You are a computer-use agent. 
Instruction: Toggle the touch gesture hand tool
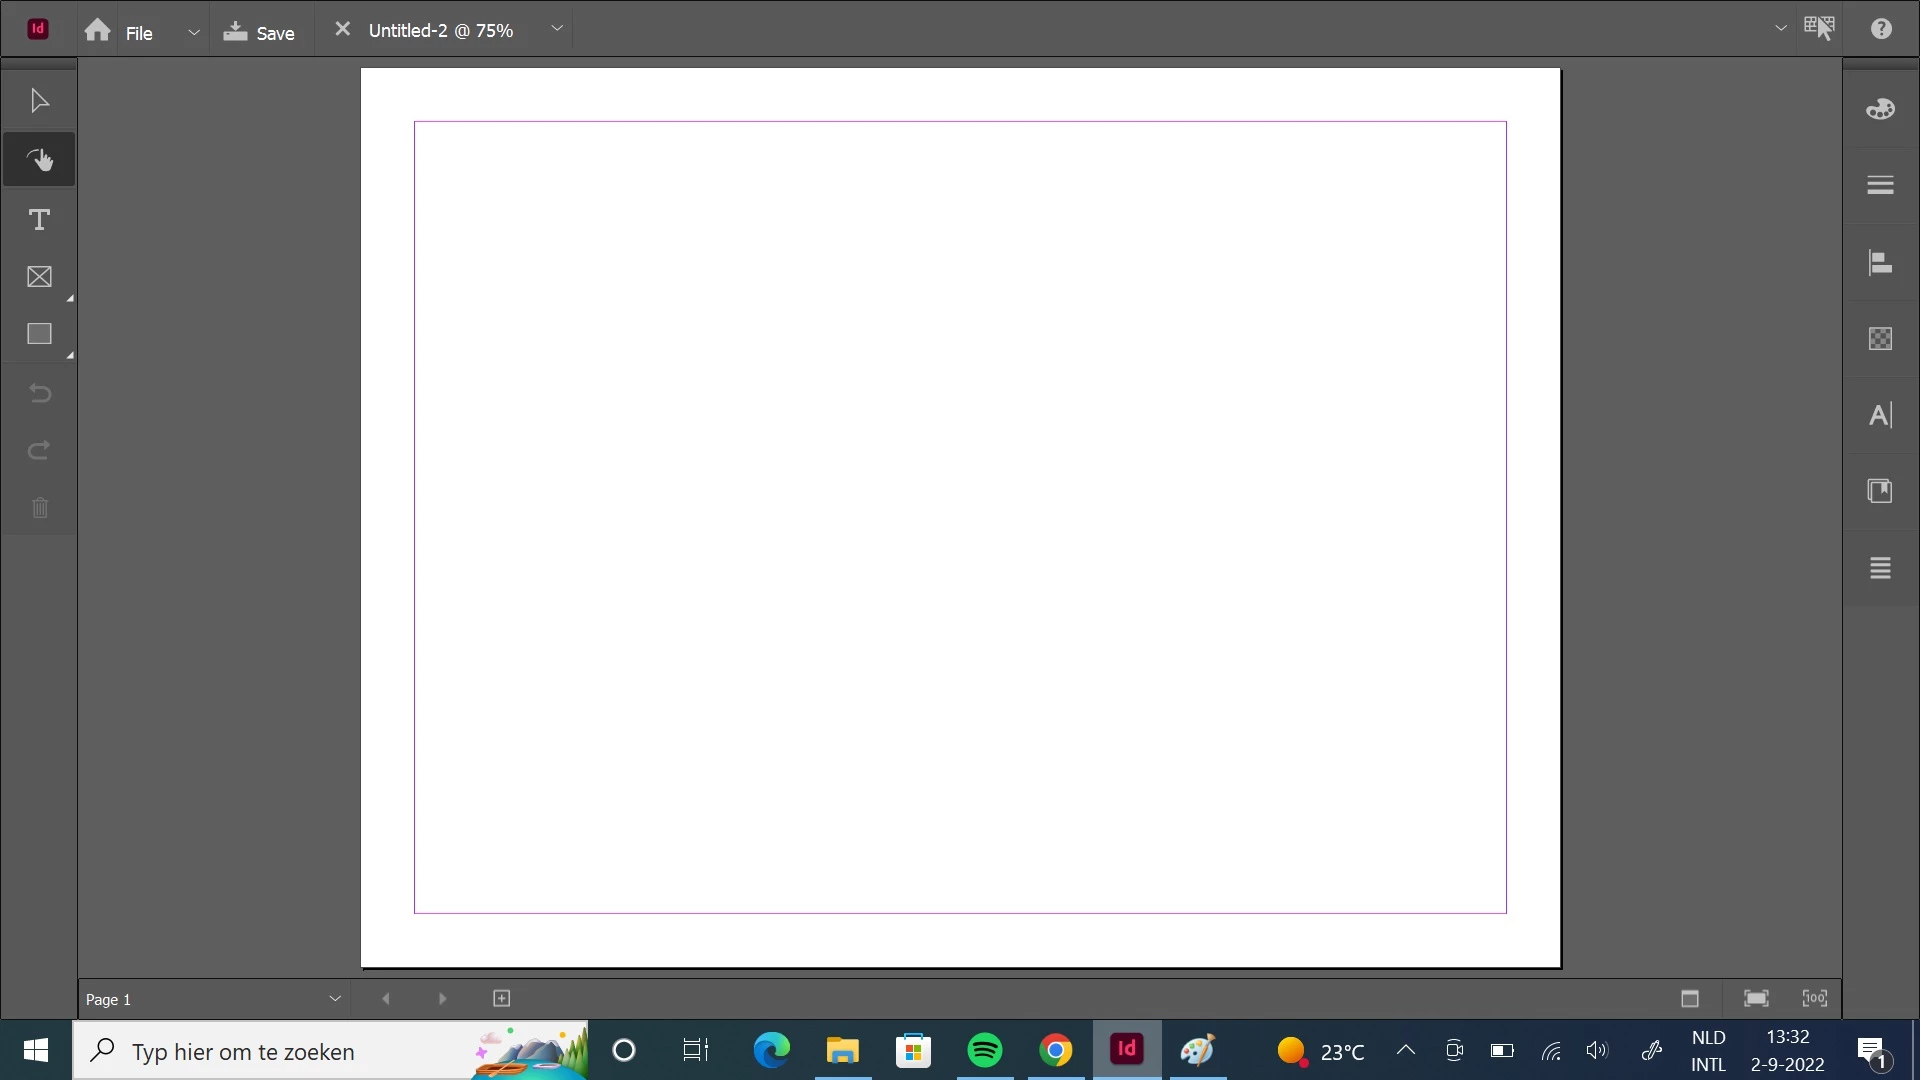[39, 160]
